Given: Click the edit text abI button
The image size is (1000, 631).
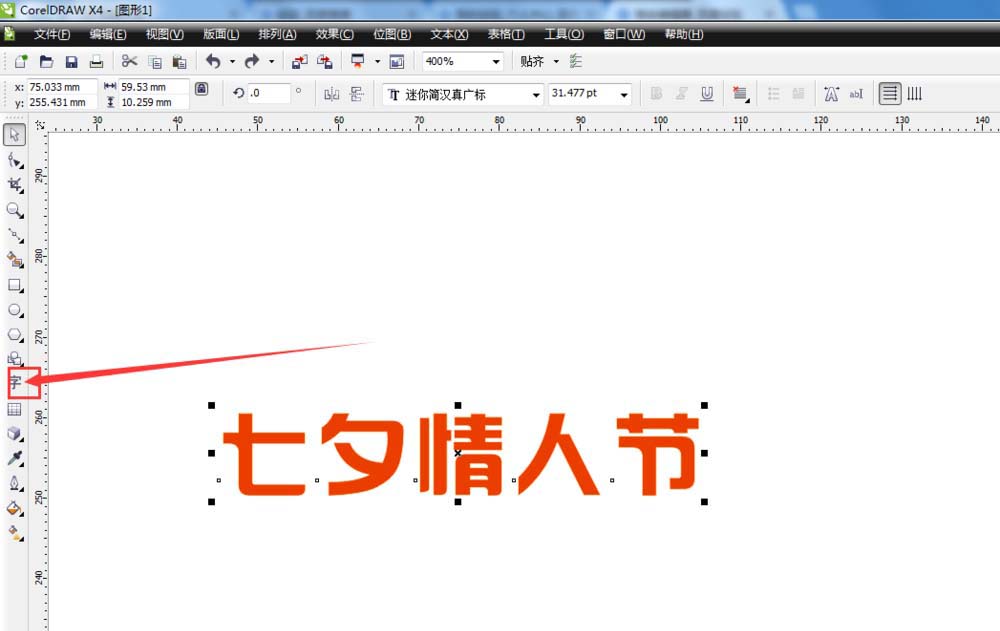Looking at the screenshot, I should [856, 94].
